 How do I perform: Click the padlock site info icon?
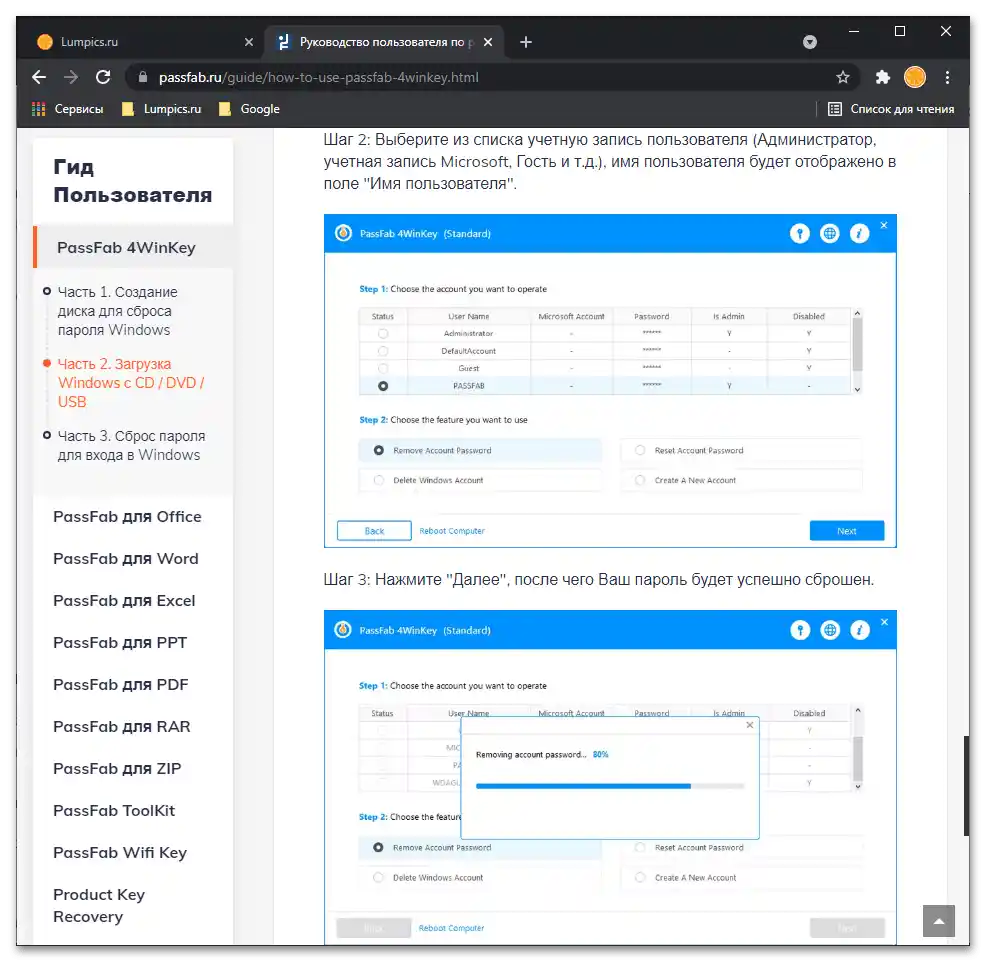(143, 77)
